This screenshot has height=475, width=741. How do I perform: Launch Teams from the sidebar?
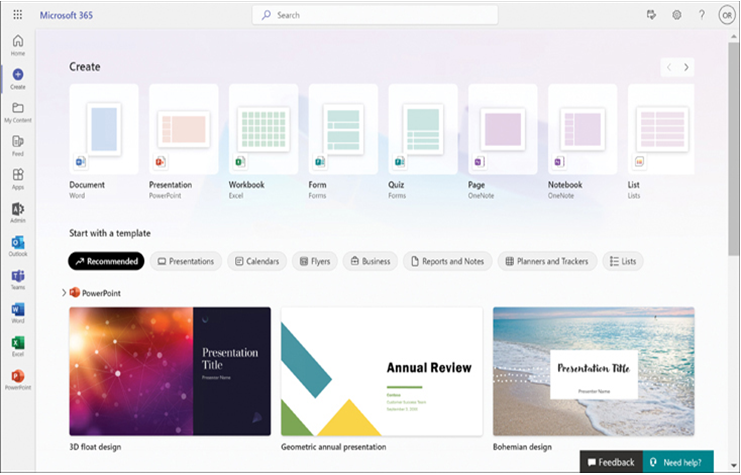point(18,279)
